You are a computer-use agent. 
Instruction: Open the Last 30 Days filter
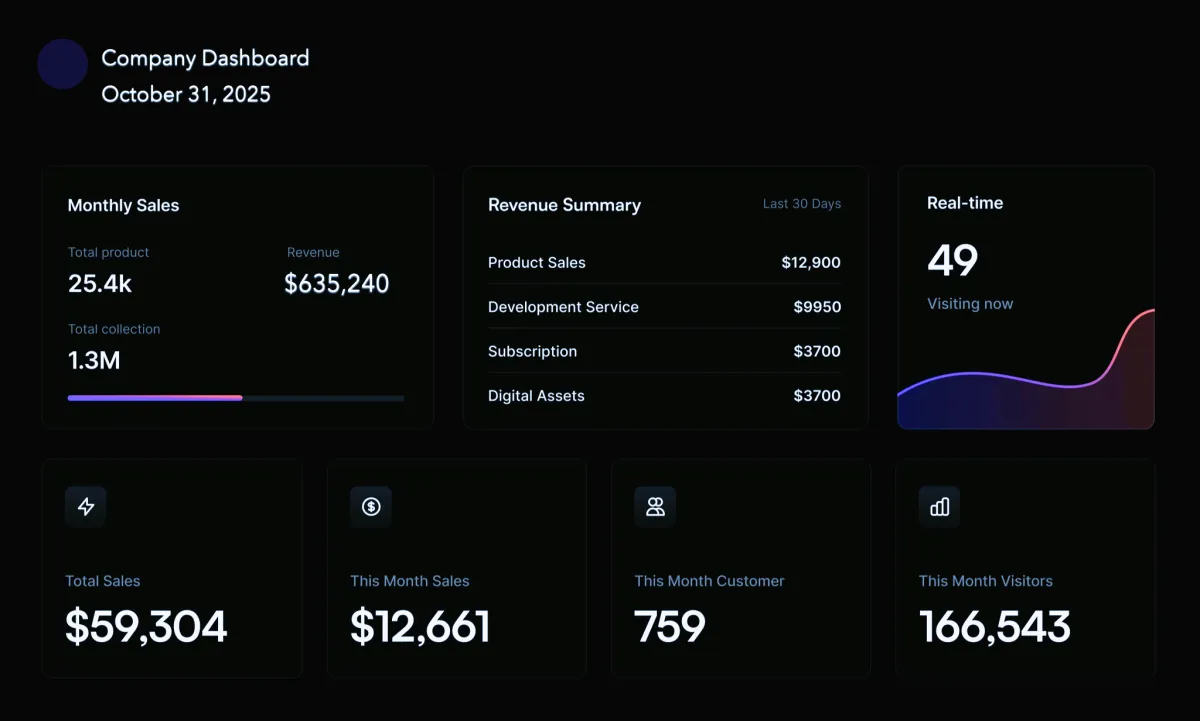(x=801, y=204)
